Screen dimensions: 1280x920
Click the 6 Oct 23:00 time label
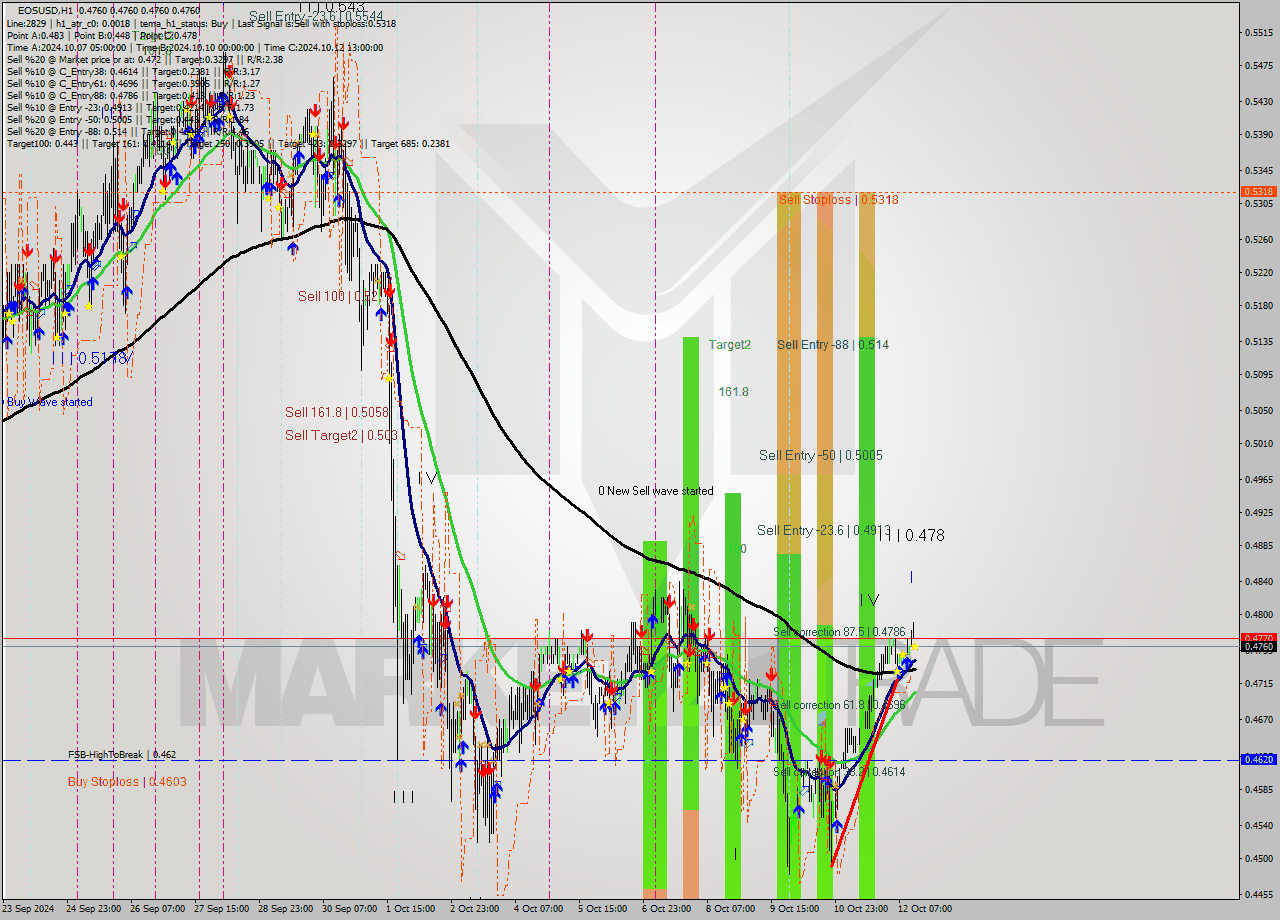coord(666,909)
